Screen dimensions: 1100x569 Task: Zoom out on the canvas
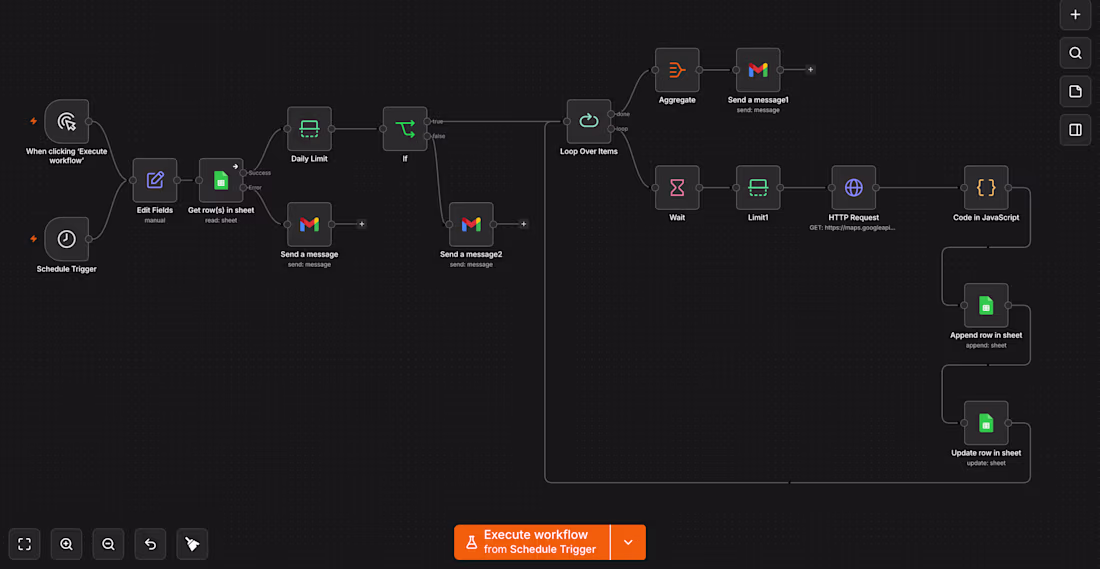(x=108, y=544)
